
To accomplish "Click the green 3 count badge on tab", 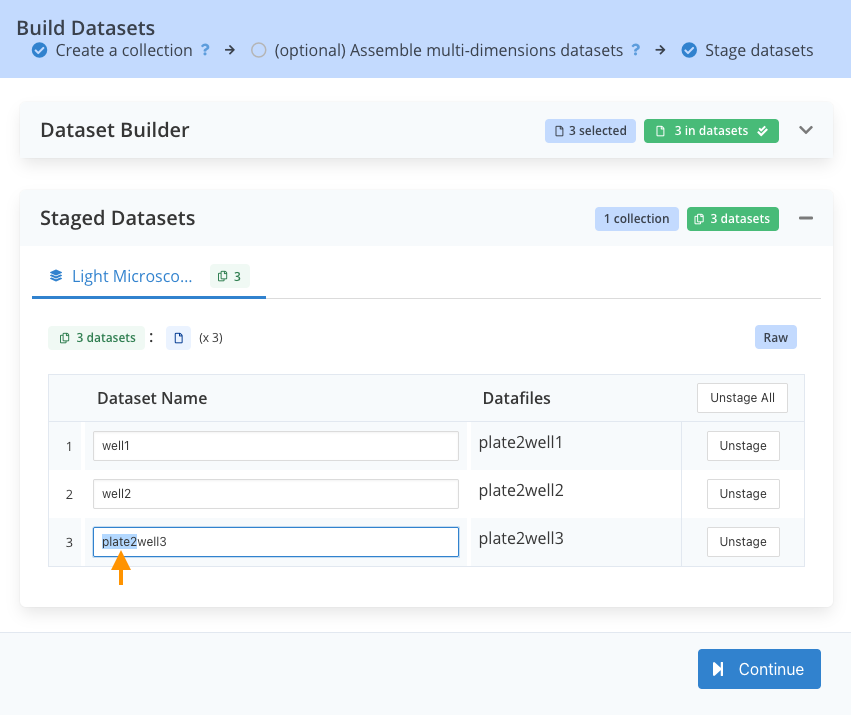I will [230, 276].
